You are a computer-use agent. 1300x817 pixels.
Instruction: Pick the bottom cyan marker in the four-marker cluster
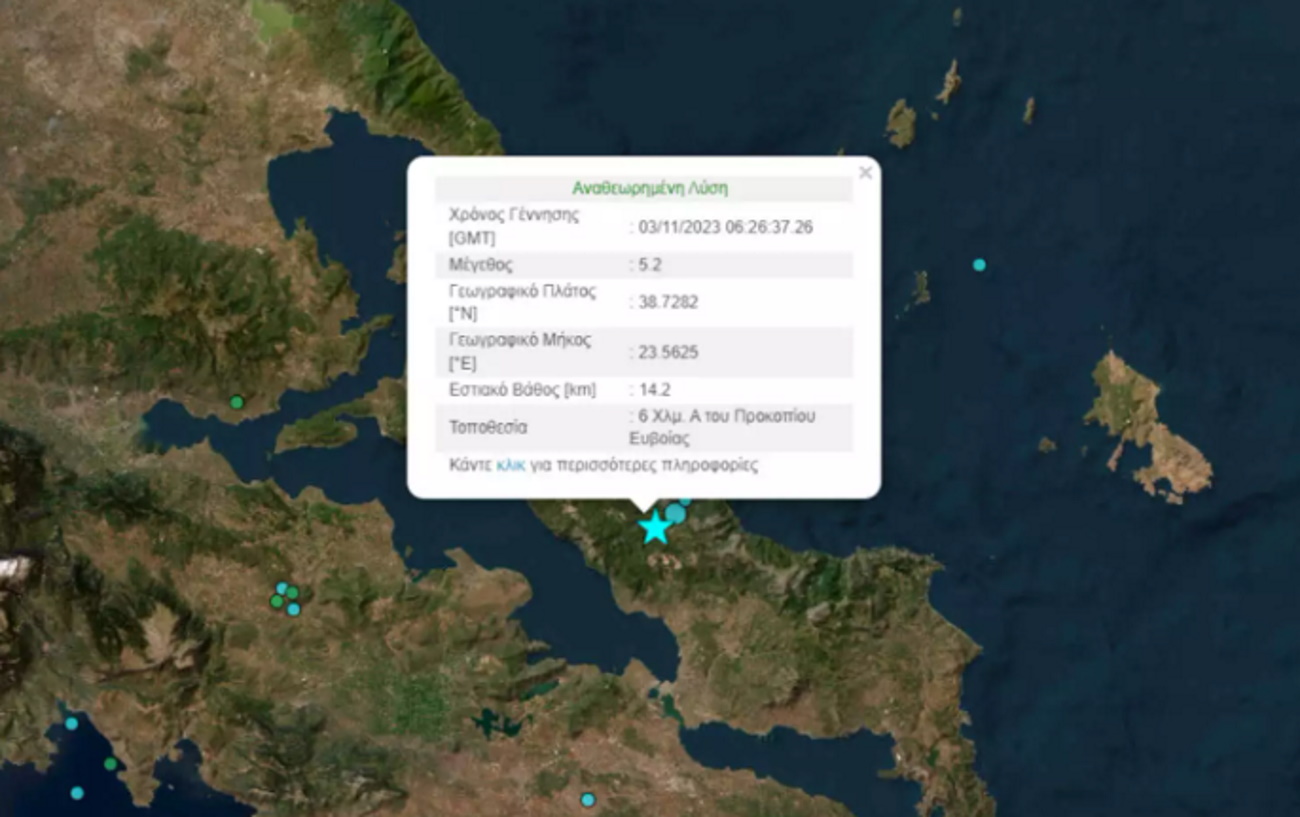(x=293, y=609)
